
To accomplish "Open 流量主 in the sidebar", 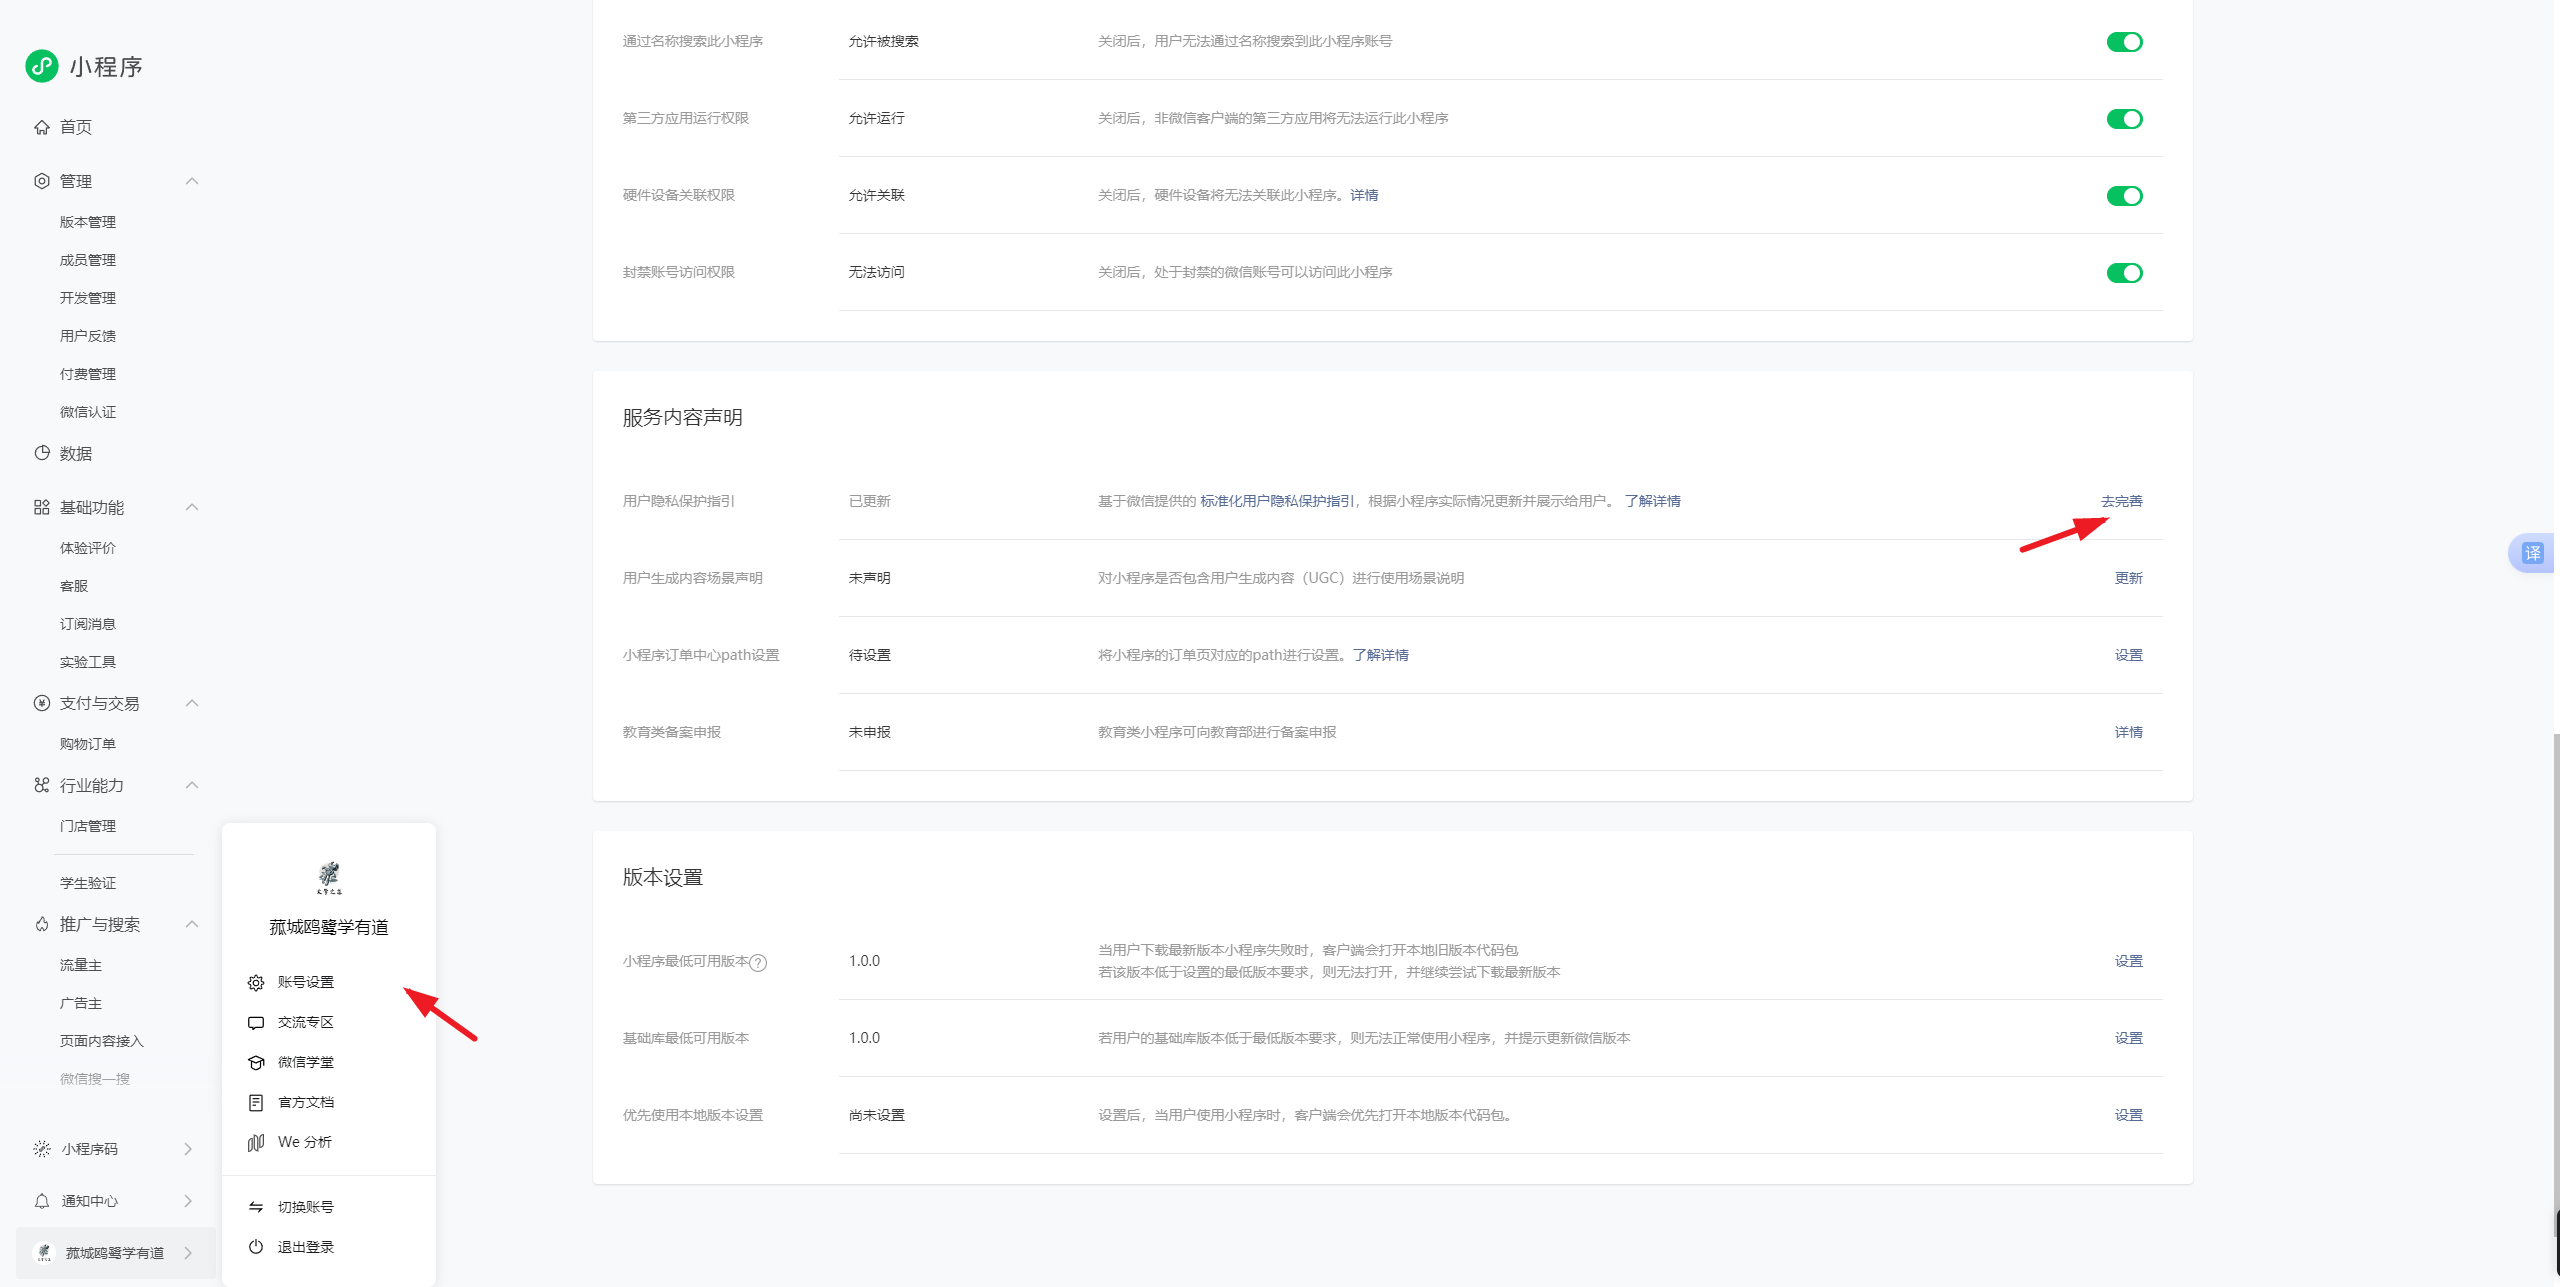I will pyautogui.click(x=81, y=965).
